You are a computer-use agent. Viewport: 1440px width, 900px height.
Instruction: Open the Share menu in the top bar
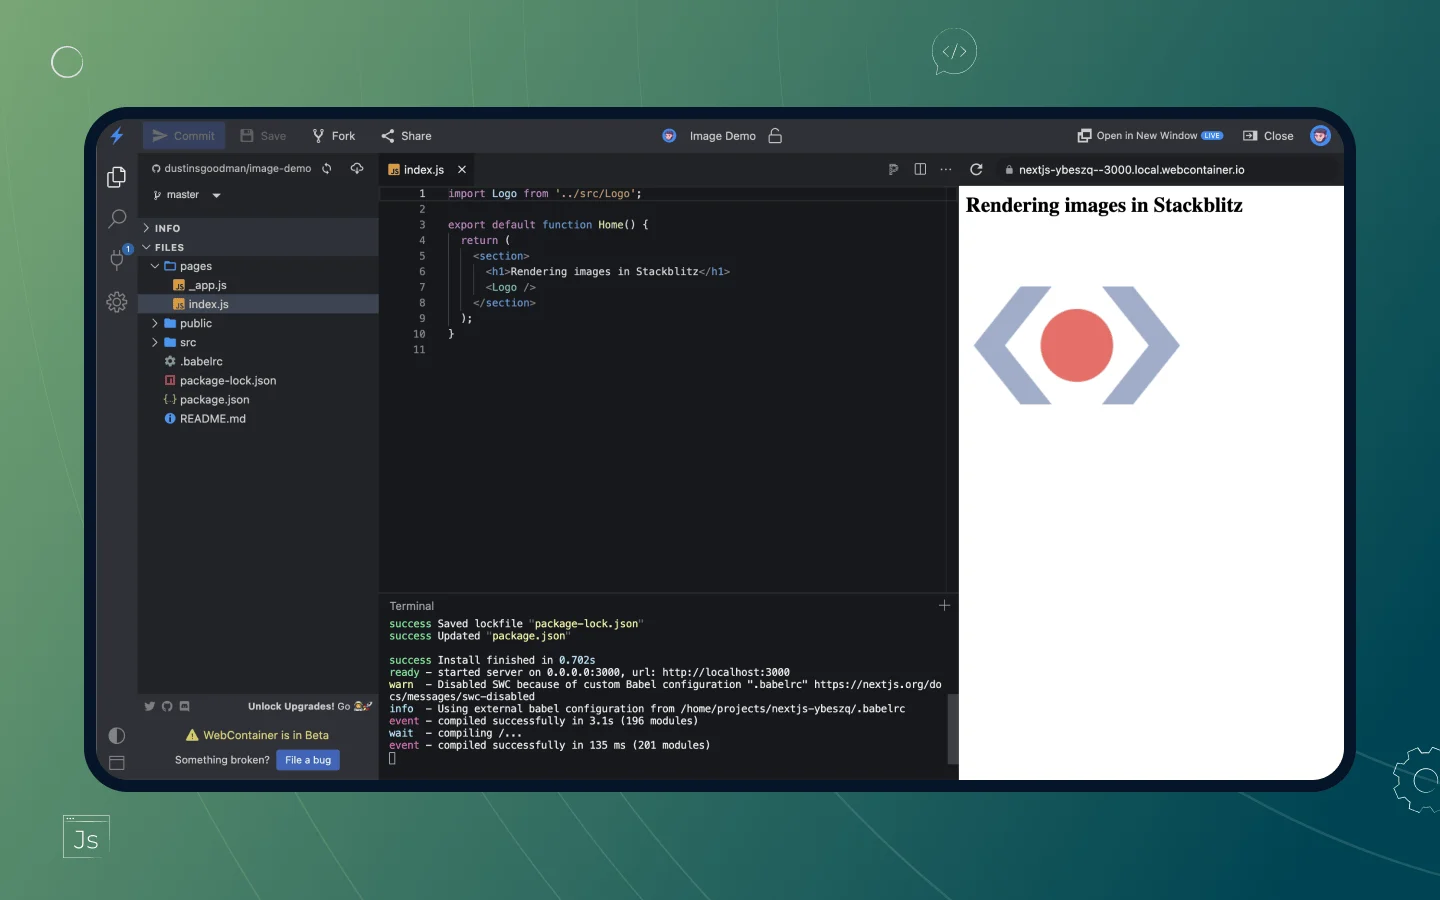pyautogui.click(x=406, y=135)
